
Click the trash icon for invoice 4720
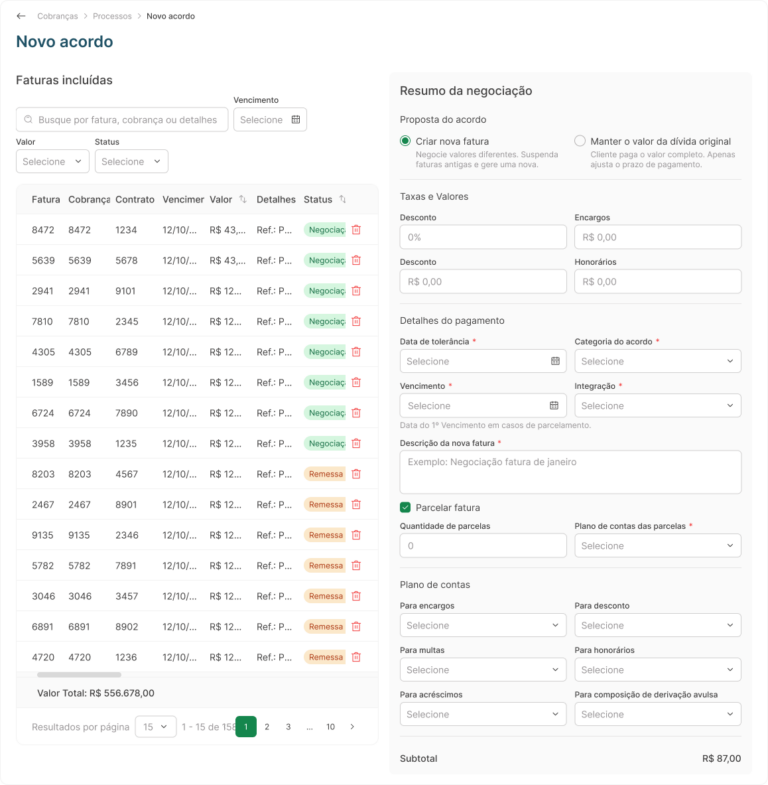(x=356, y=657)
